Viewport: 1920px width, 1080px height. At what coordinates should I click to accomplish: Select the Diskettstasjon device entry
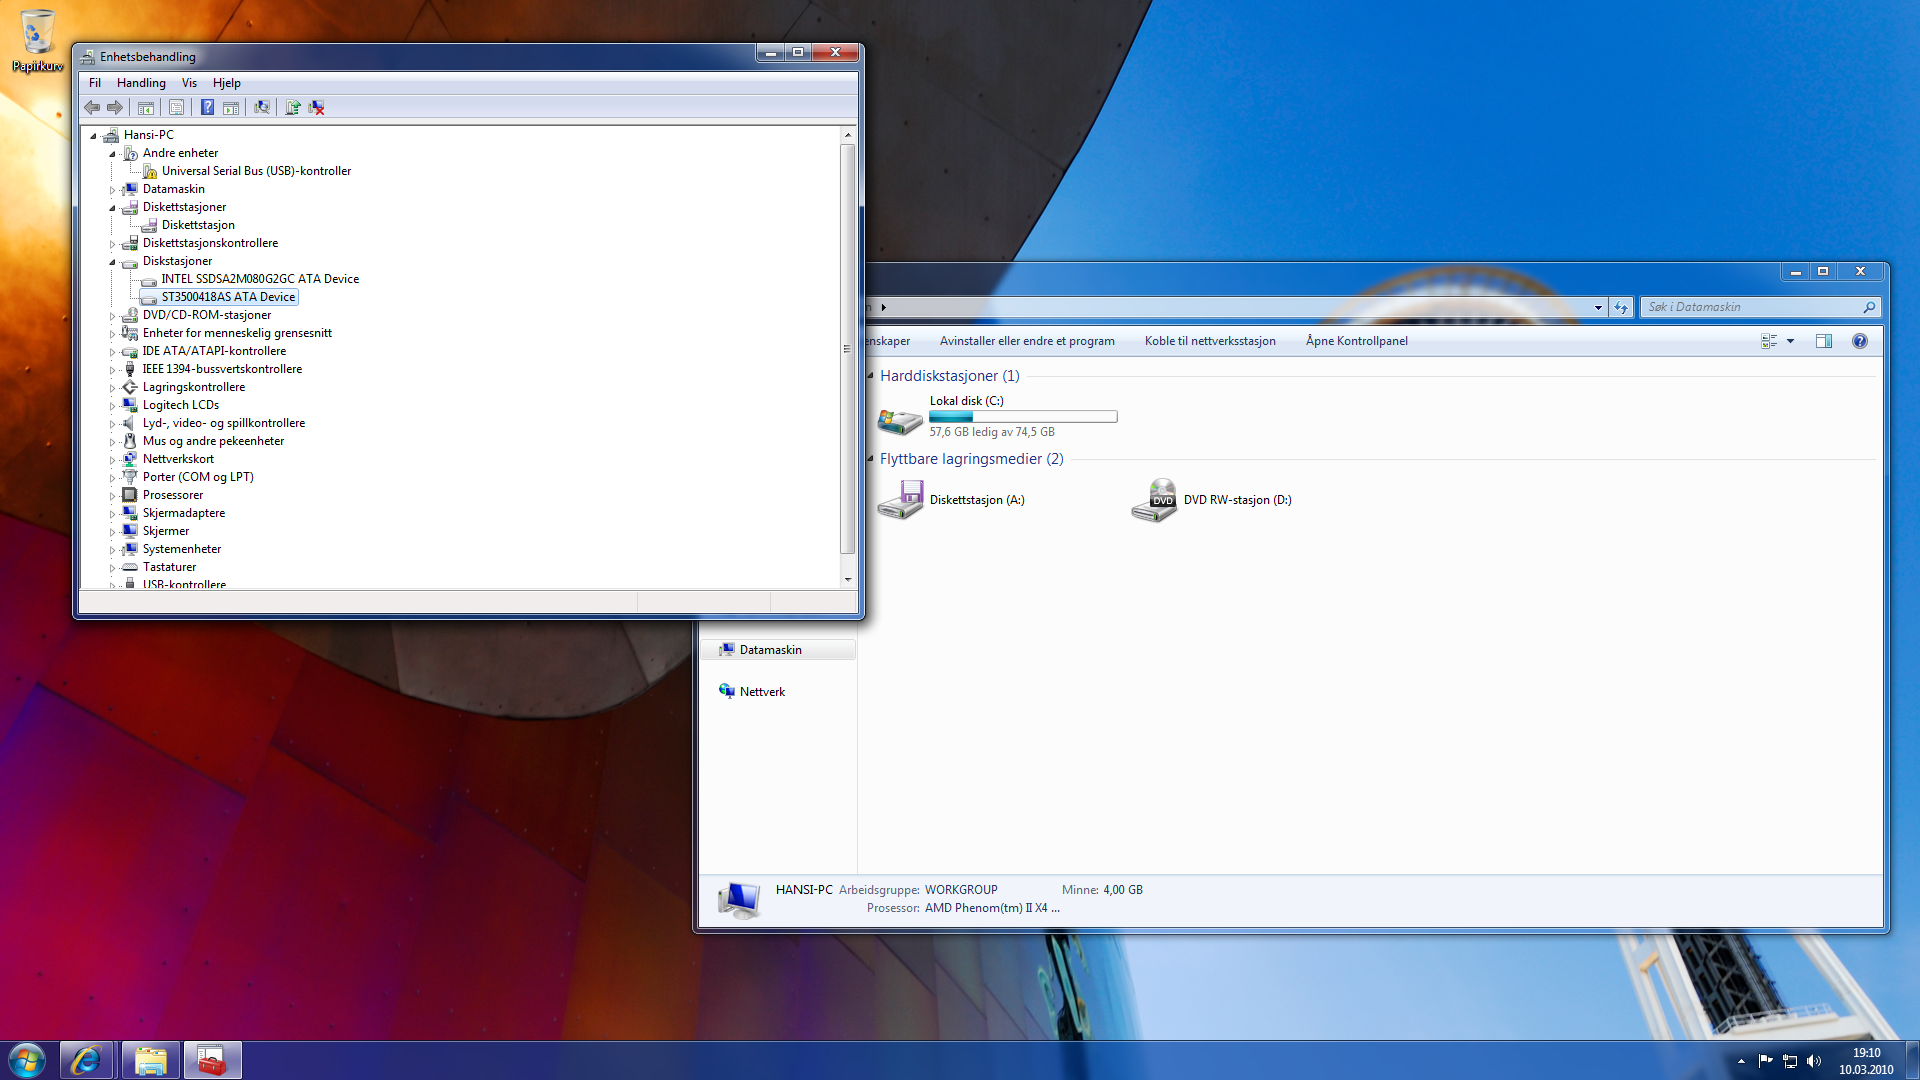(198, 225)
